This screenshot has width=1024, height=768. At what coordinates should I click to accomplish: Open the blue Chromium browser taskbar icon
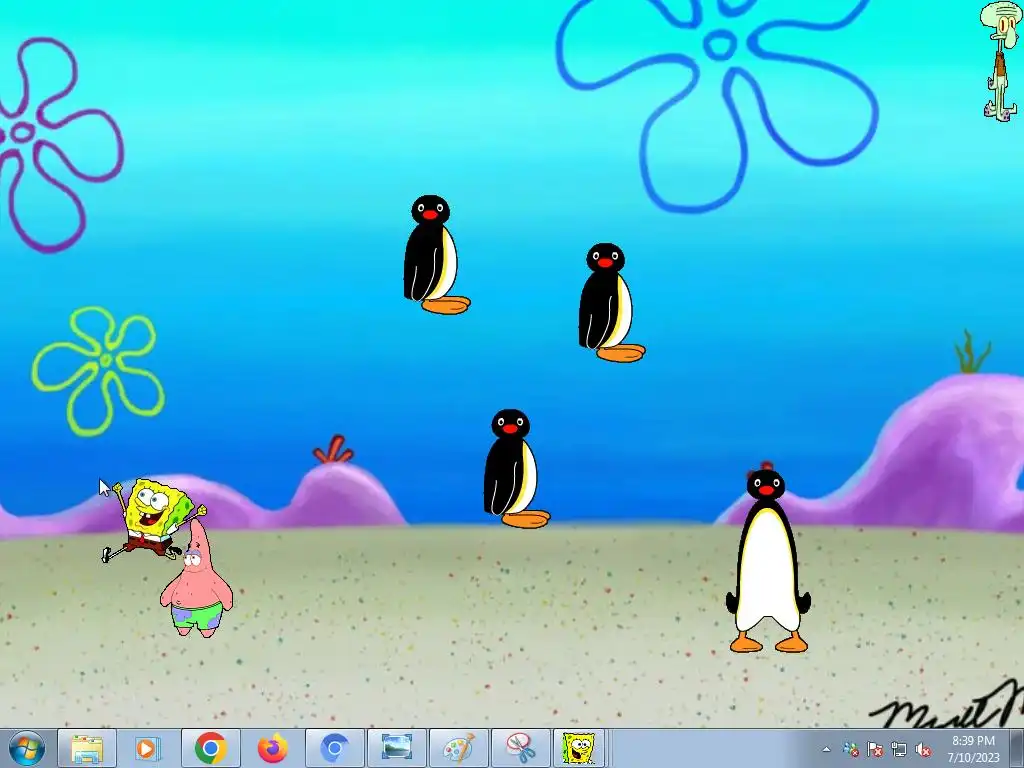click(334, 748)
